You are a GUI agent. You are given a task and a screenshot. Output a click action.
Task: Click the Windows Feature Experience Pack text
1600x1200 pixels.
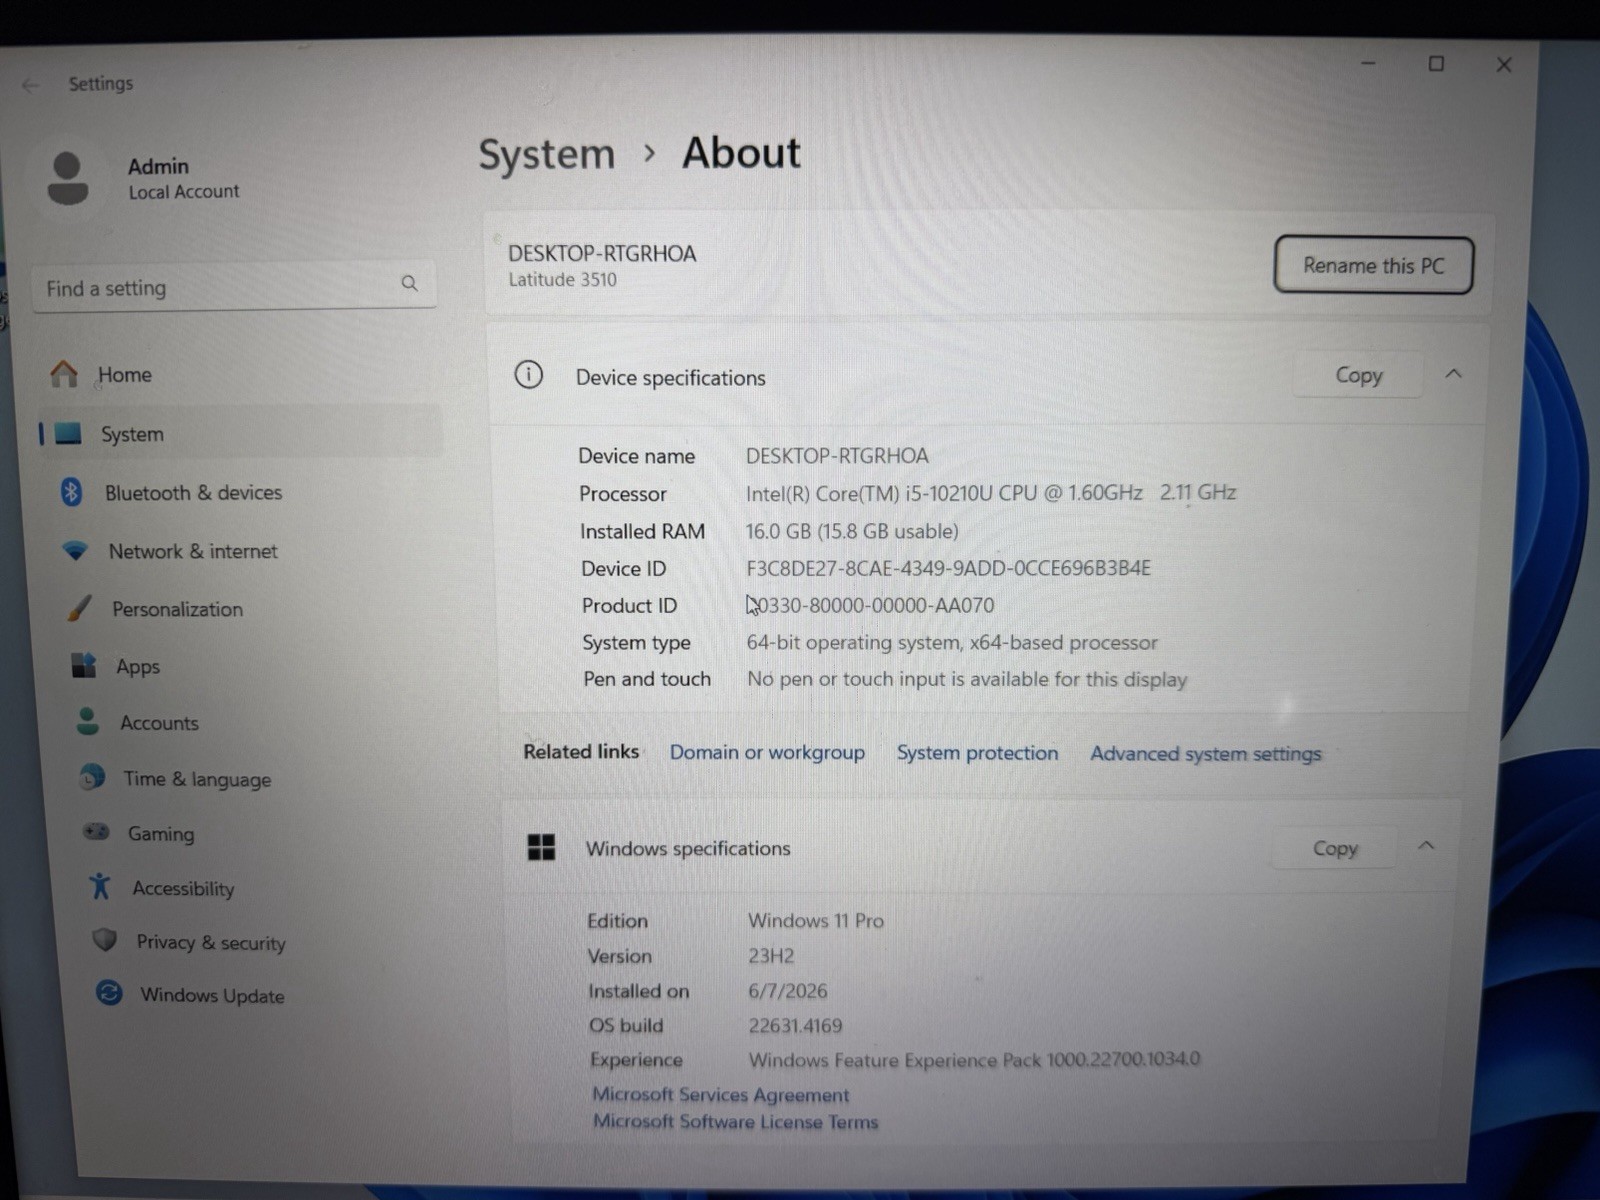(974, 1059)
